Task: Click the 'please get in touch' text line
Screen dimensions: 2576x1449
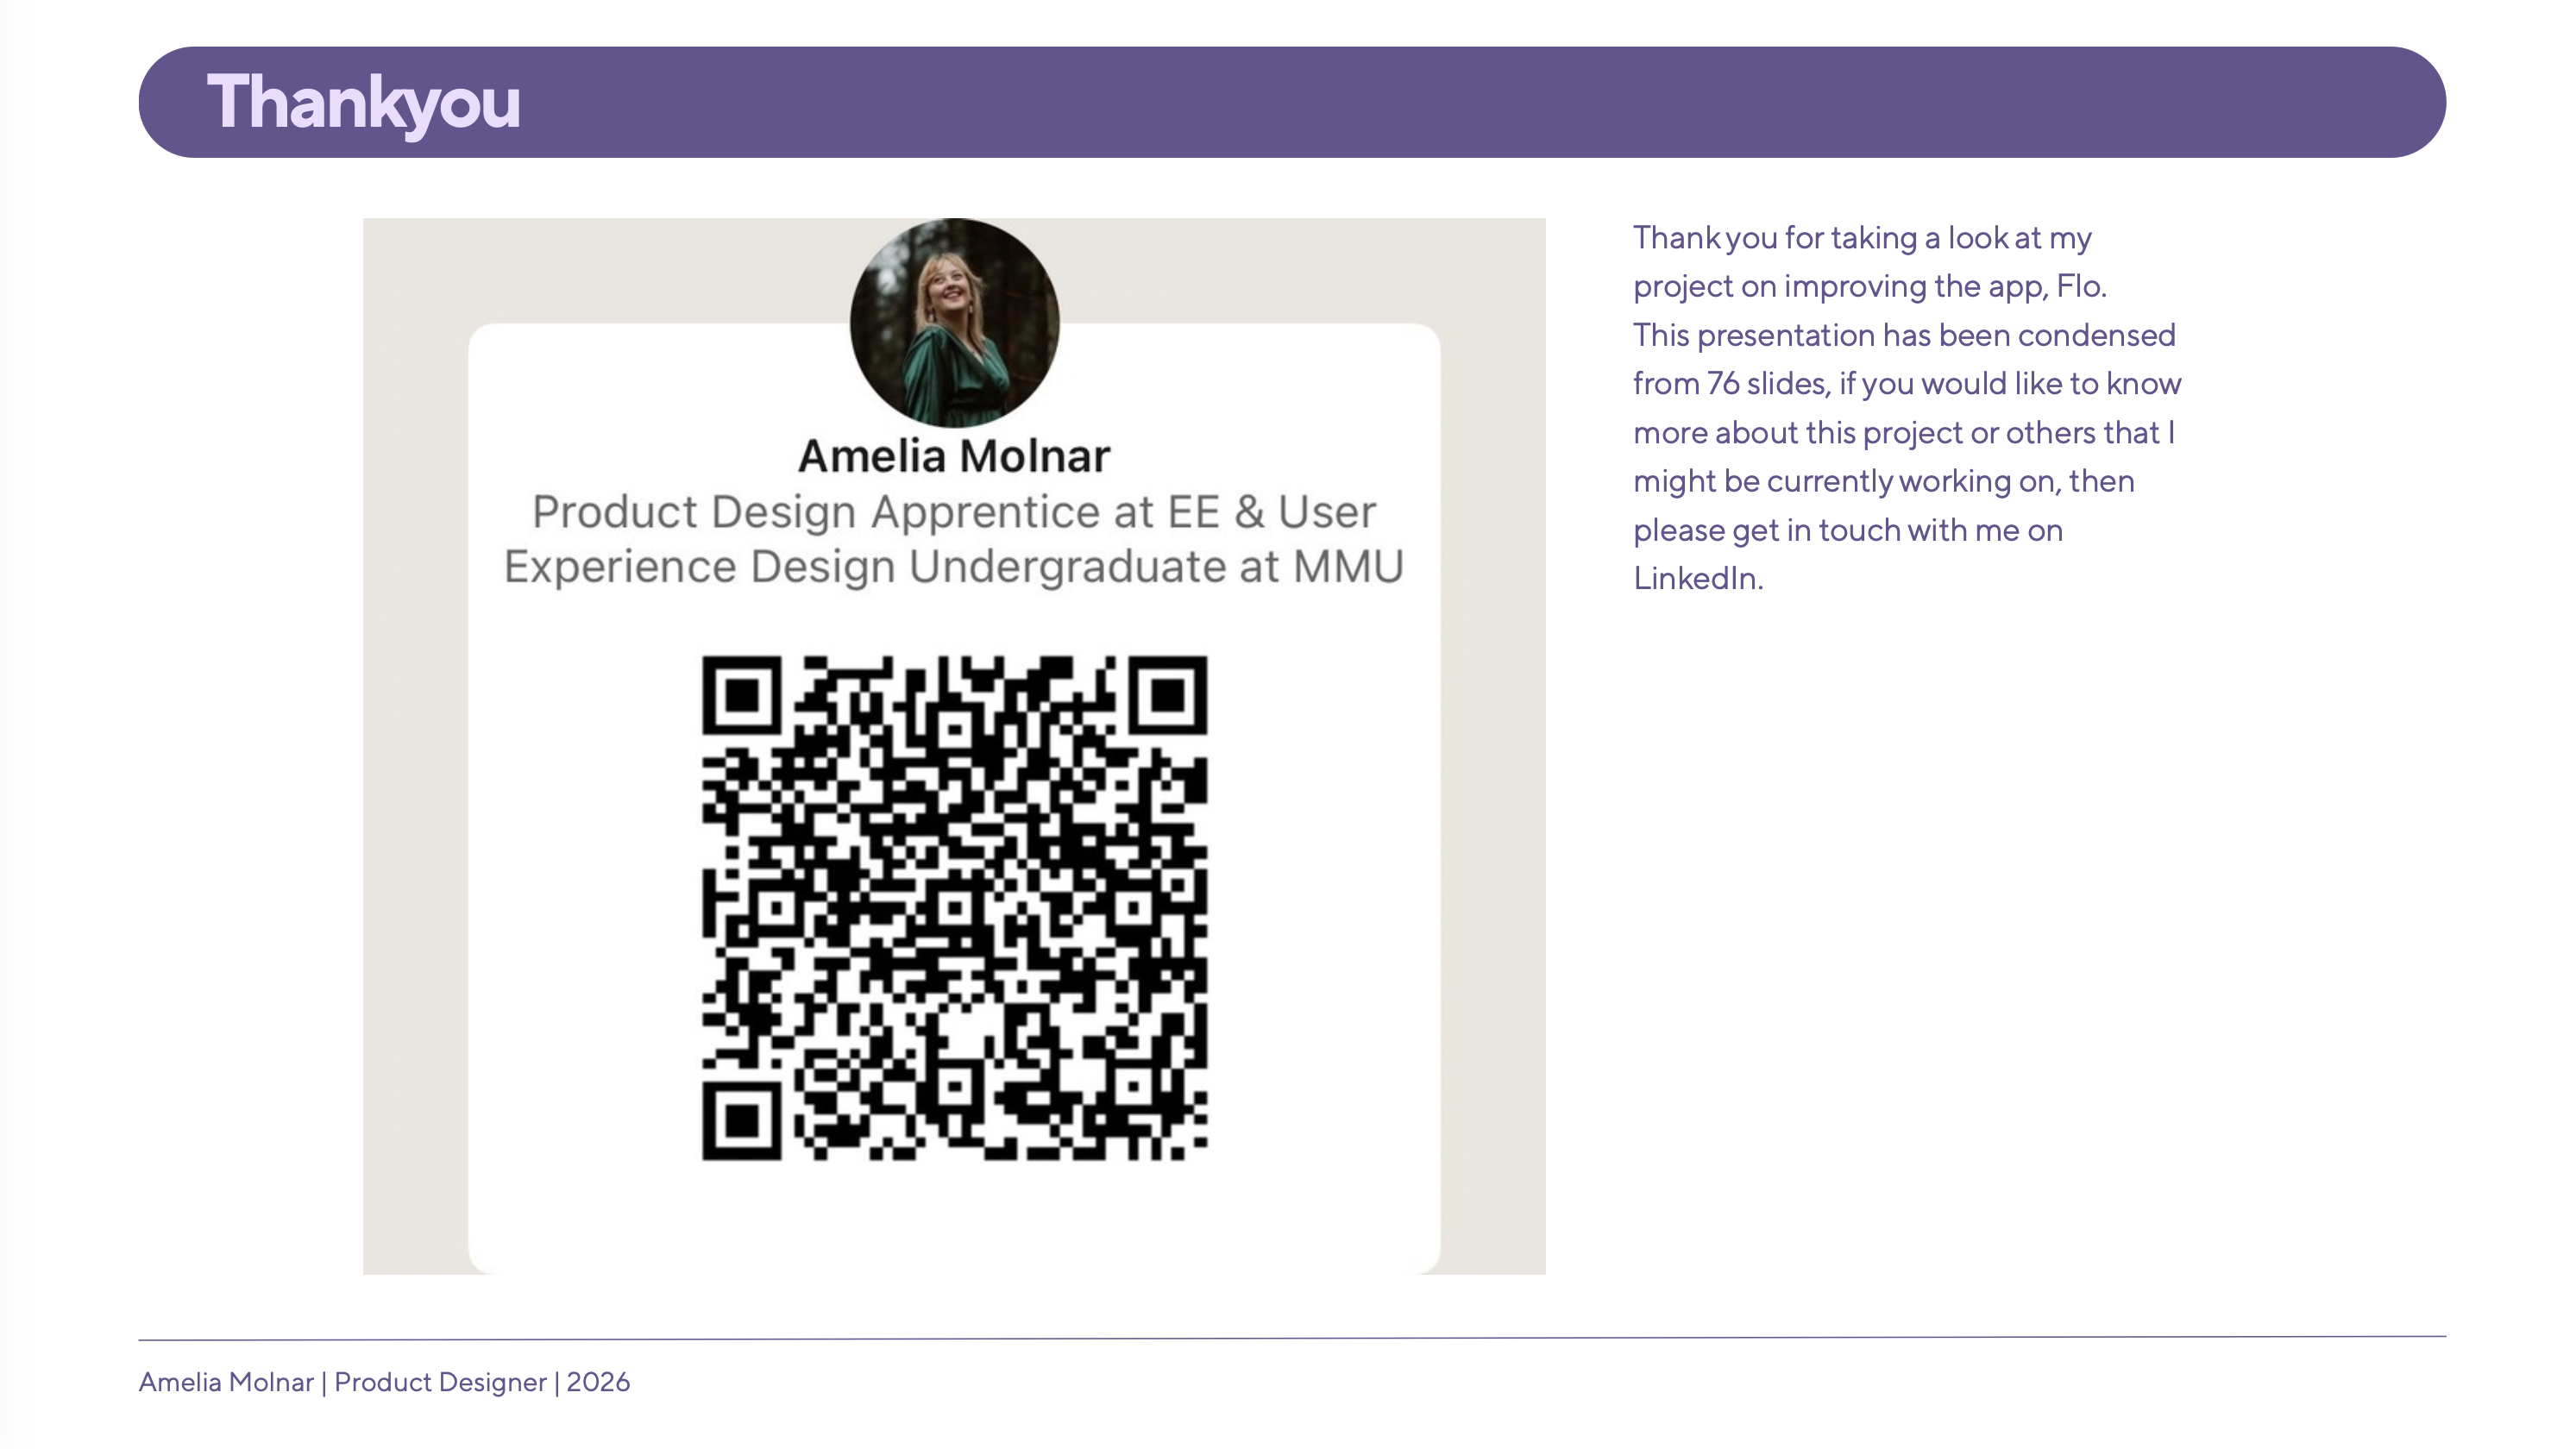Action: [1848, 530]
